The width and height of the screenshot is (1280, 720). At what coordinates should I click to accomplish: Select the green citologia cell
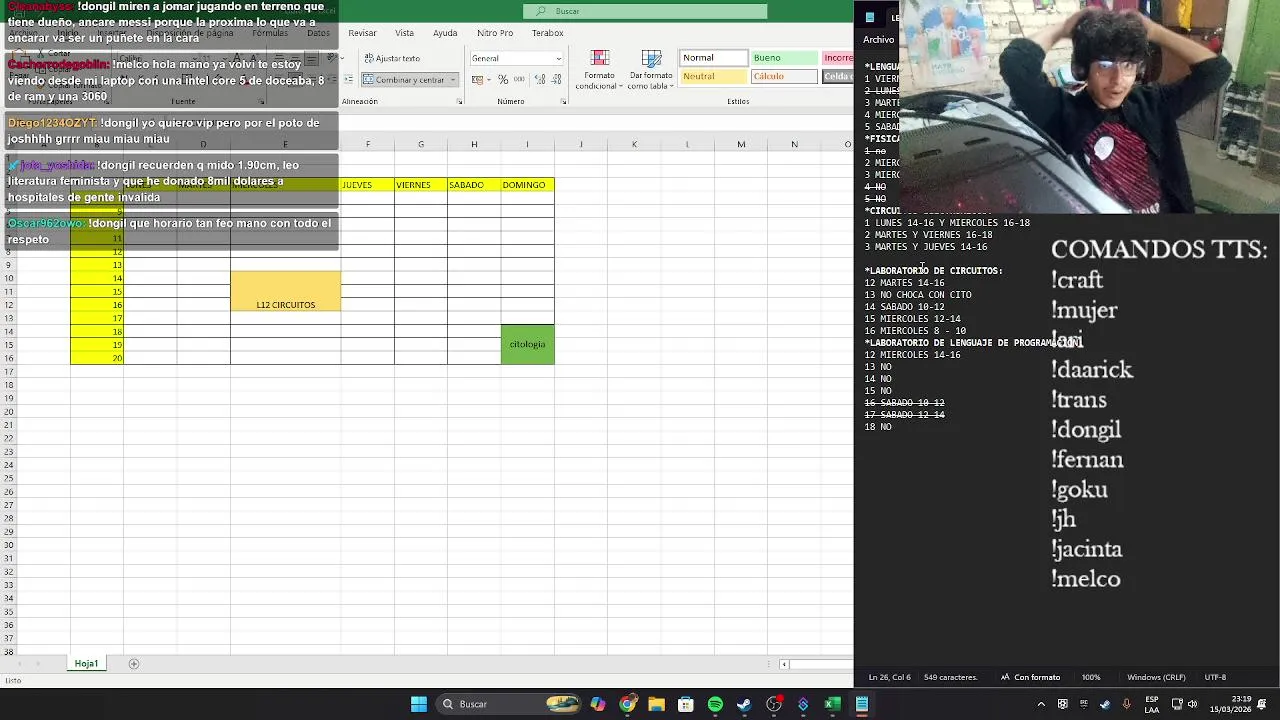click(527, 344)
